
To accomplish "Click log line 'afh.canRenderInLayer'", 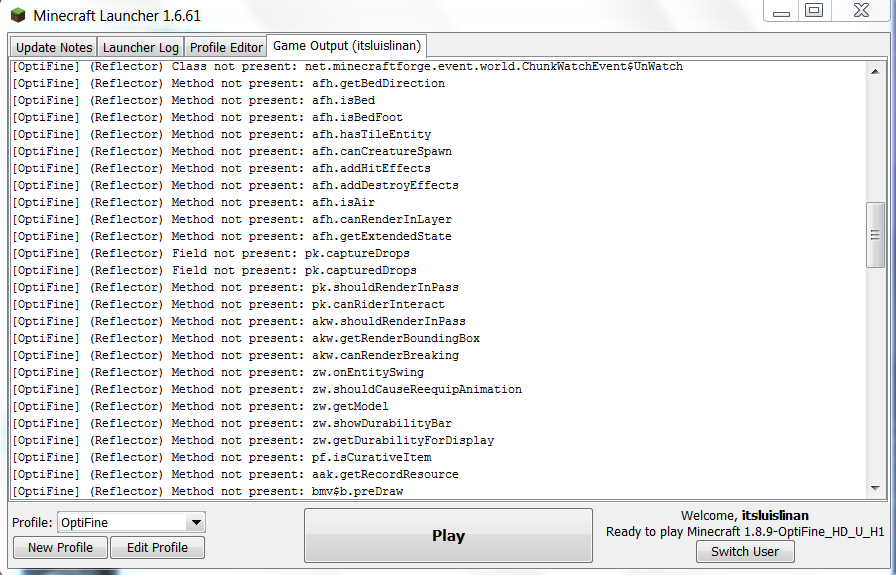I will [232, 219].
